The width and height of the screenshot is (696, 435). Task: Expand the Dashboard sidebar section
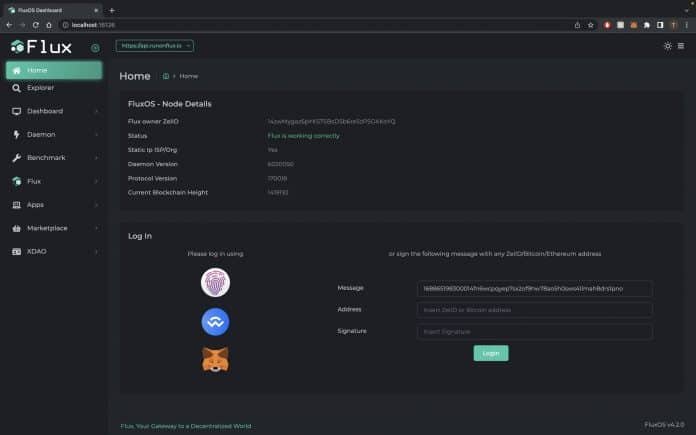54,111
